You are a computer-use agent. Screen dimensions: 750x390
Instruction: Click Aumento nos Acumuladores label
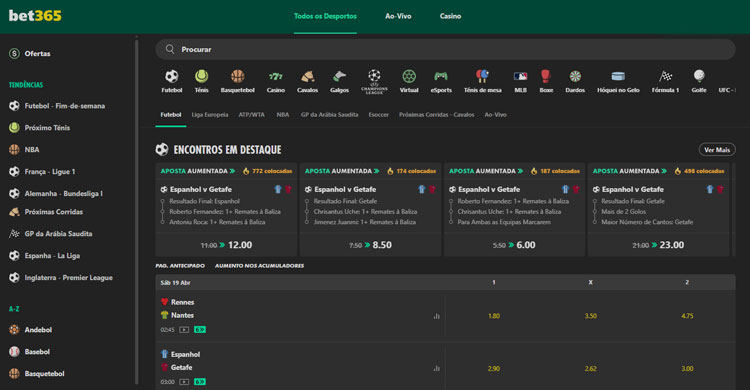259,266
